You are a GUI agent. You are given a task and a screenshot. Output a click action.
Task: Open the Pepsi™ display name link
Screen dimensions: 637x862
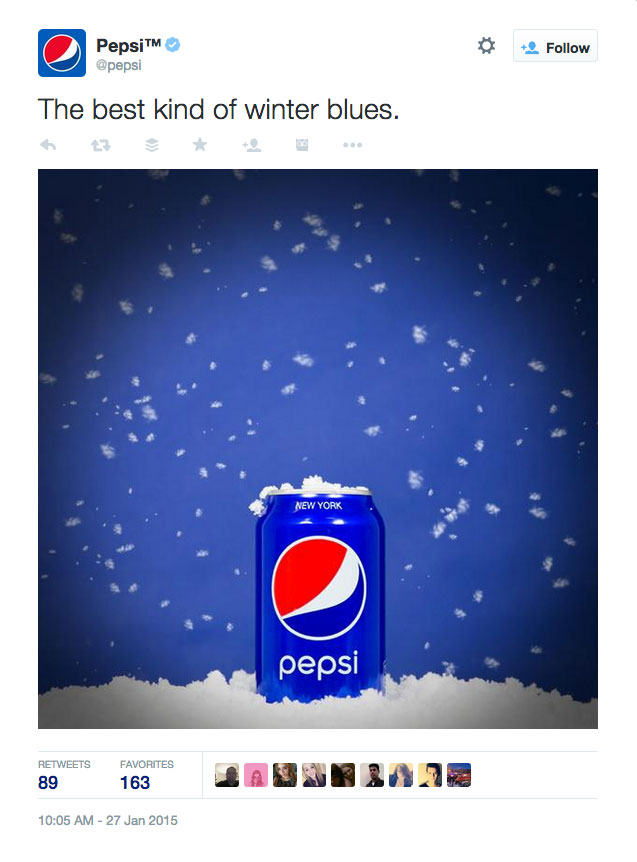[x=129, y=45]
